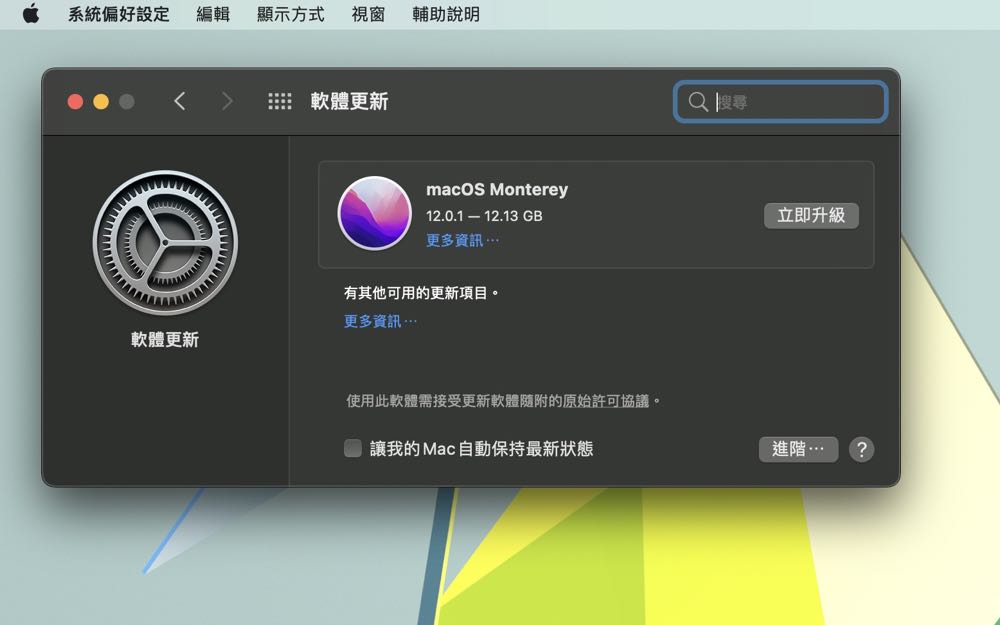Enable 讓我的 Mac 自動保持最新狀態 checkbox
Viewport: 1000px width, 625px height.
pyautogui.click(x=353, y=448)
